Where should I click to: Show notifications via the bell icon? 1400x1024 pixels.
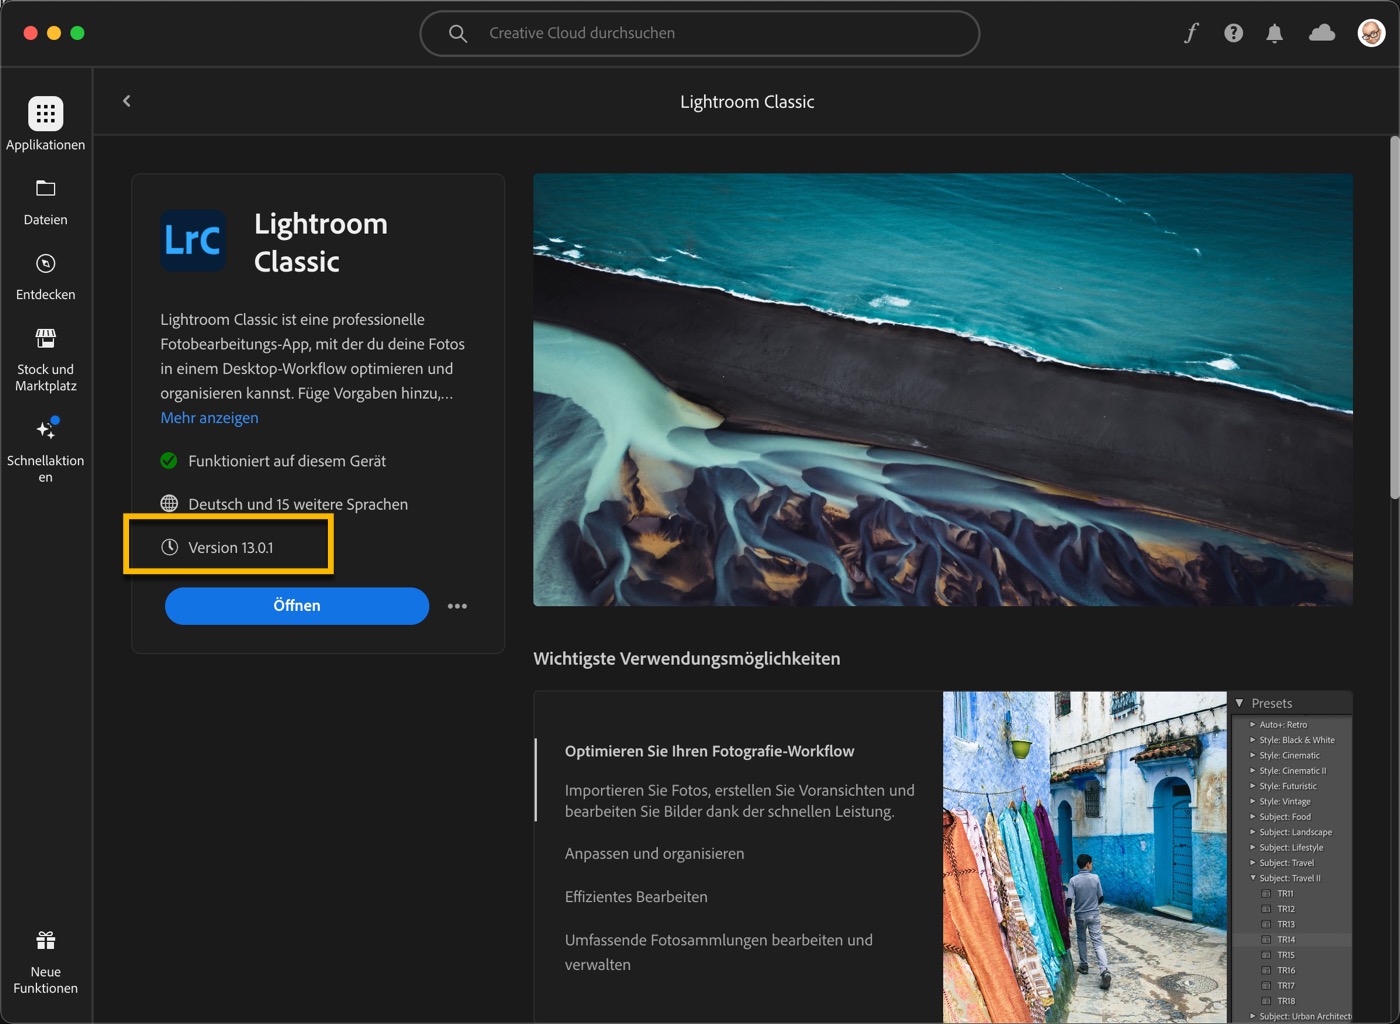coord(1274,33)
